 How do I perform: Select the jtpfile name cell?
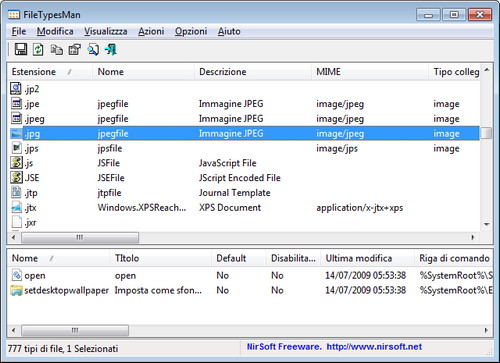tap(109, 193)
